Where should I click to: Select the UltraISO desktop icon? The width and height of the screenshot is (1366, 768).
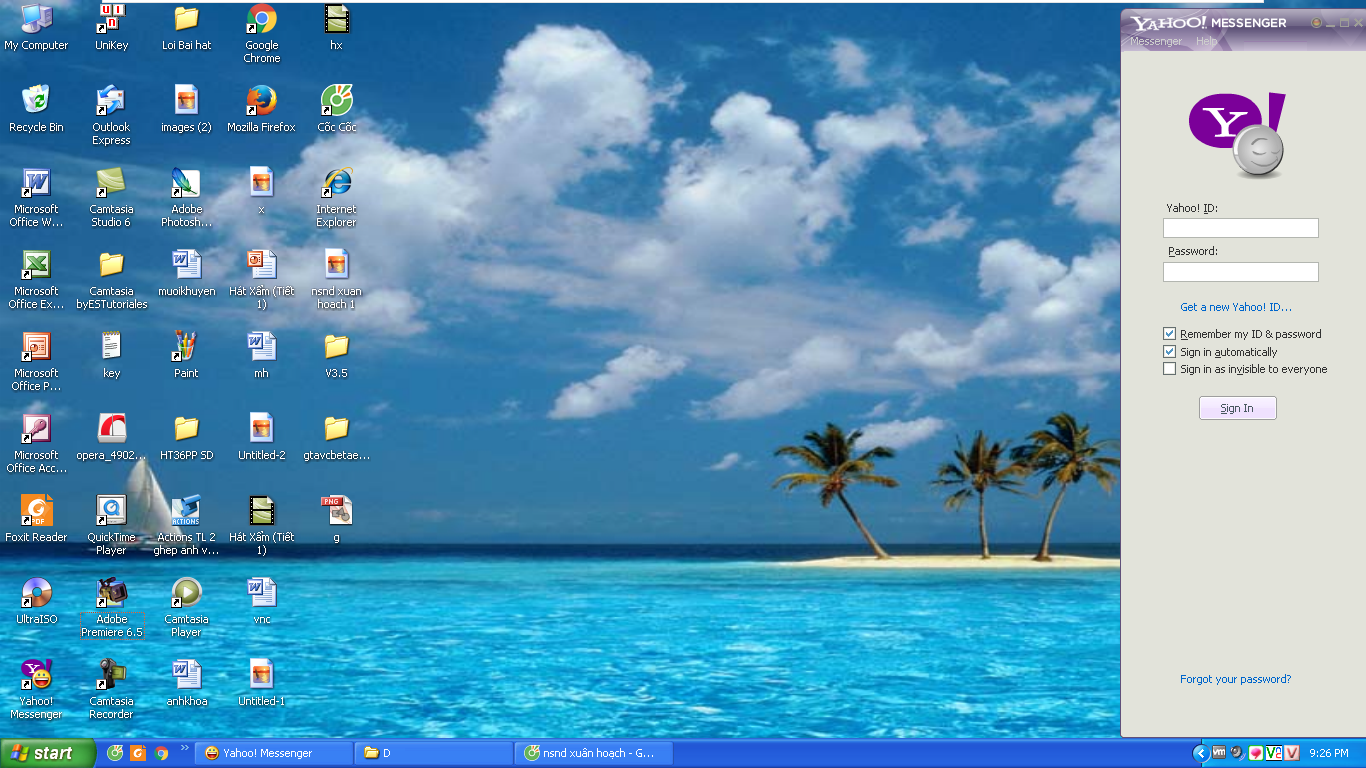click(37, 602)
